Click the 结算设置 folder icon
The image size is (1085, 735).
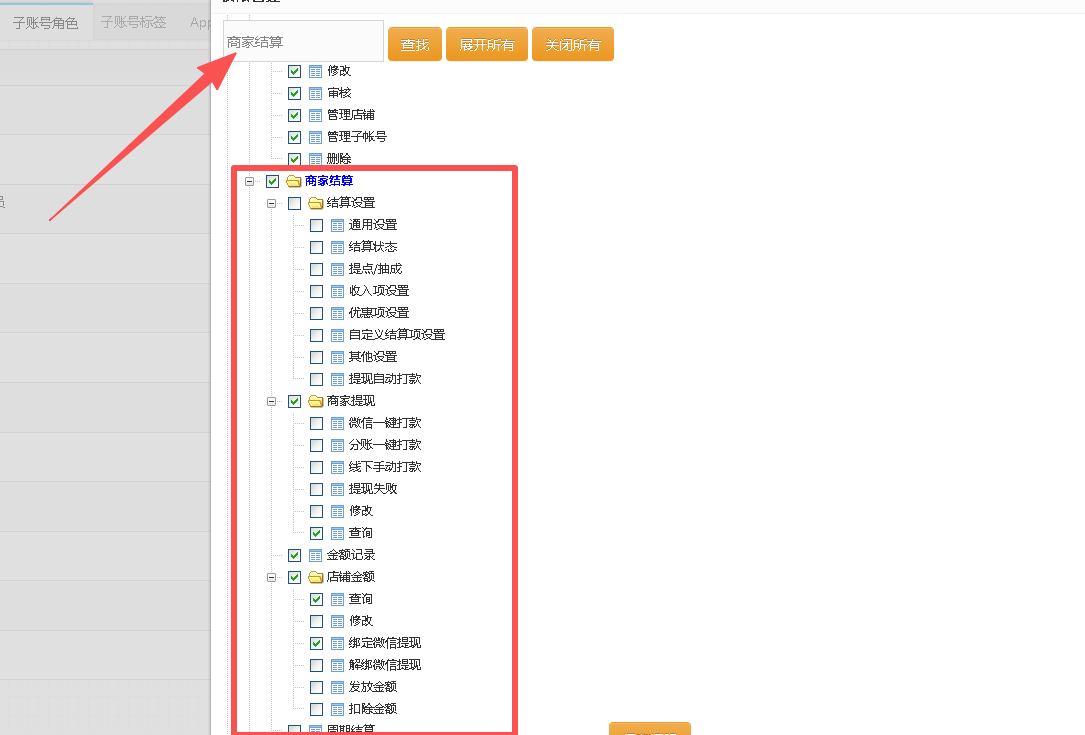[x=315, y=203]
